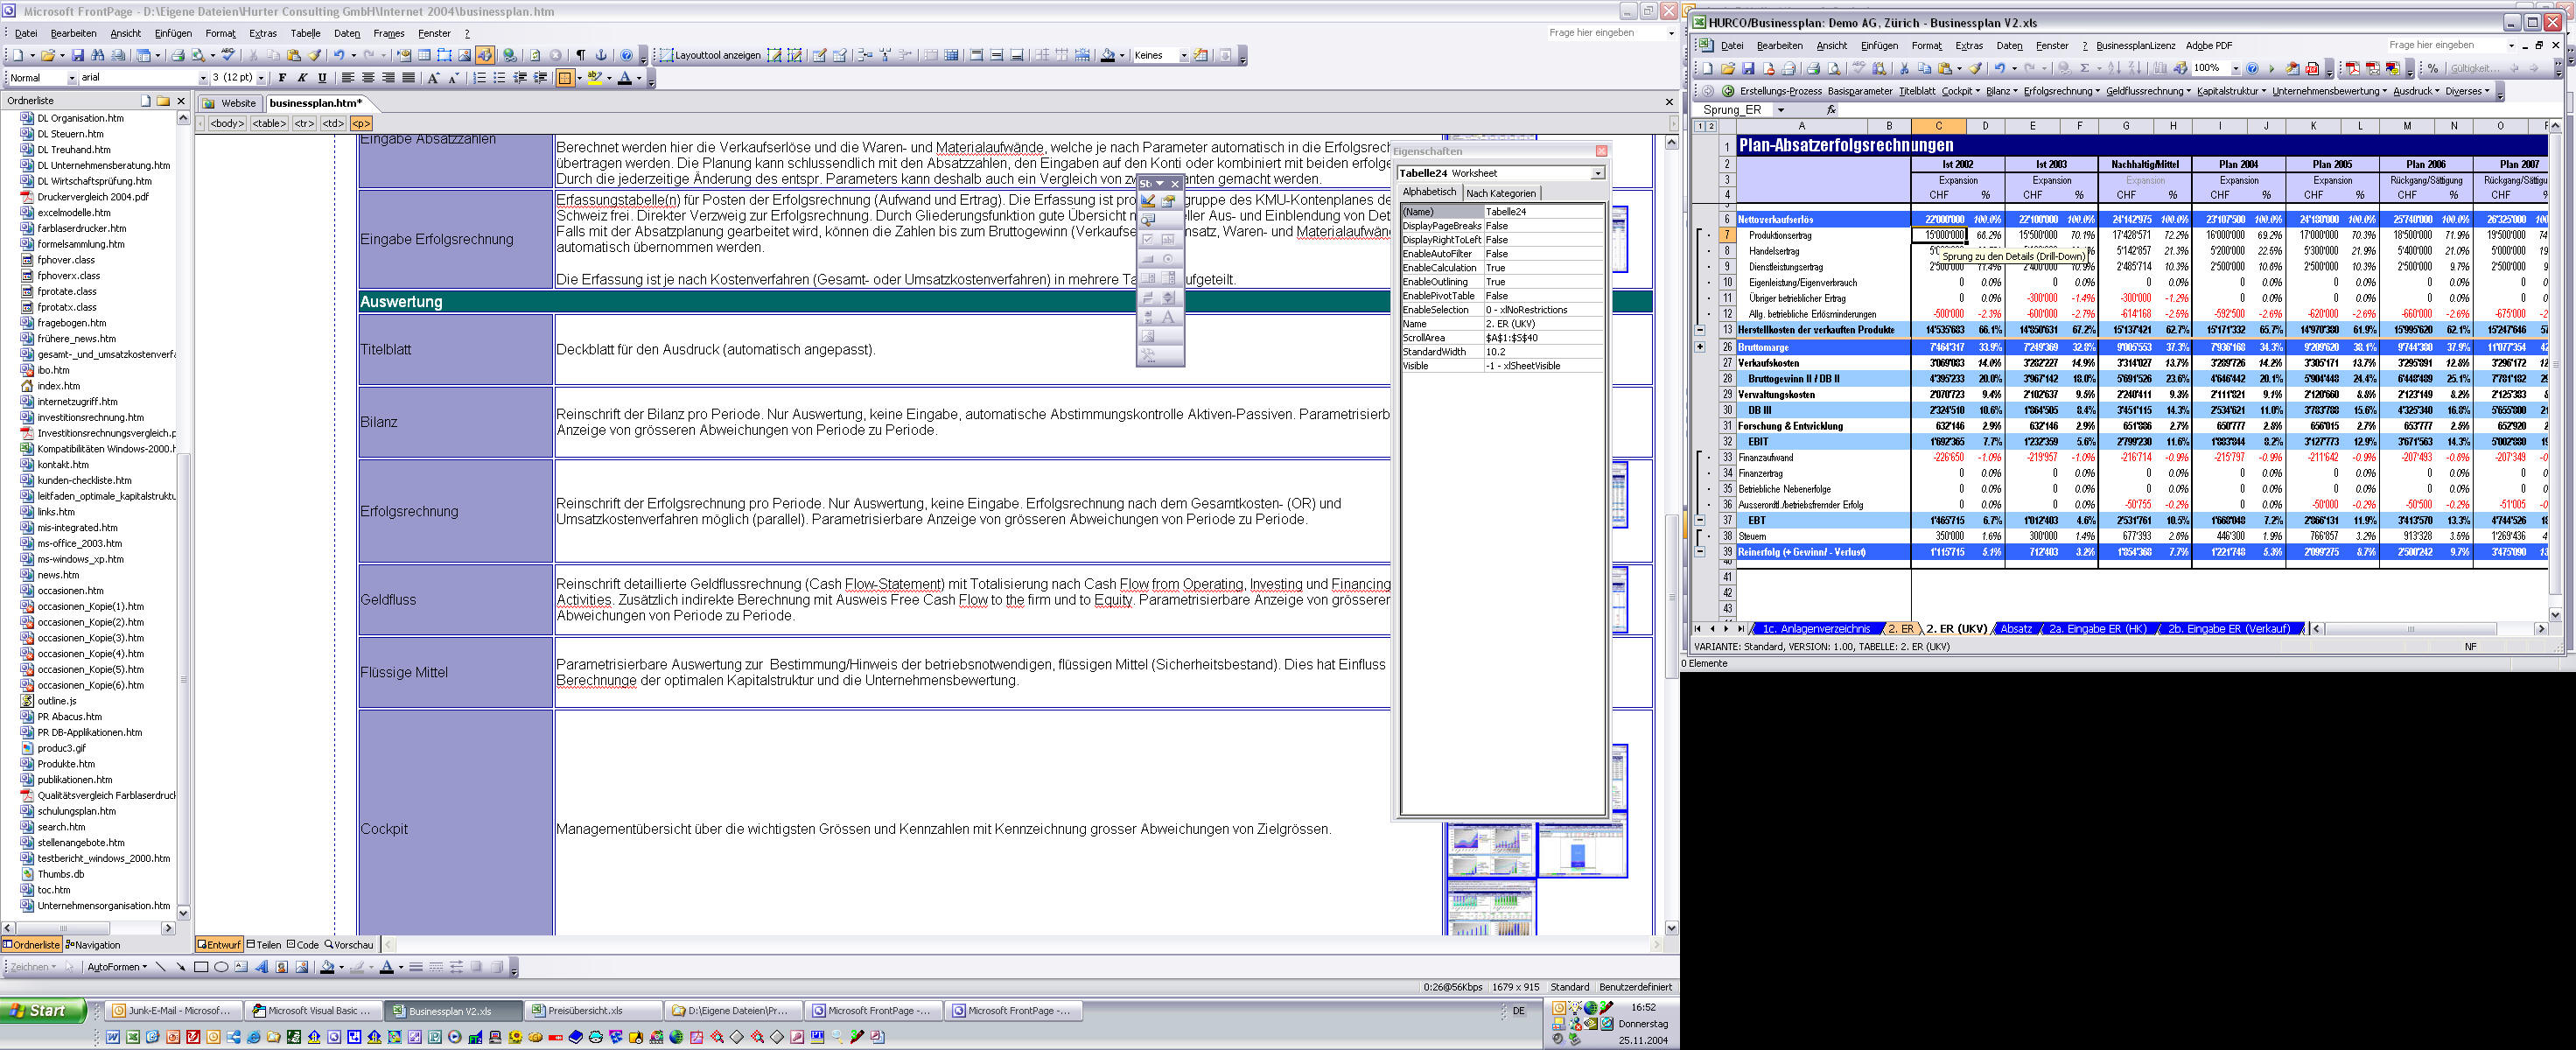Viewport: 2576px width, 1050px height.
Task: Click the Layouttool anzeigen button
Action: tap(710, 56)
